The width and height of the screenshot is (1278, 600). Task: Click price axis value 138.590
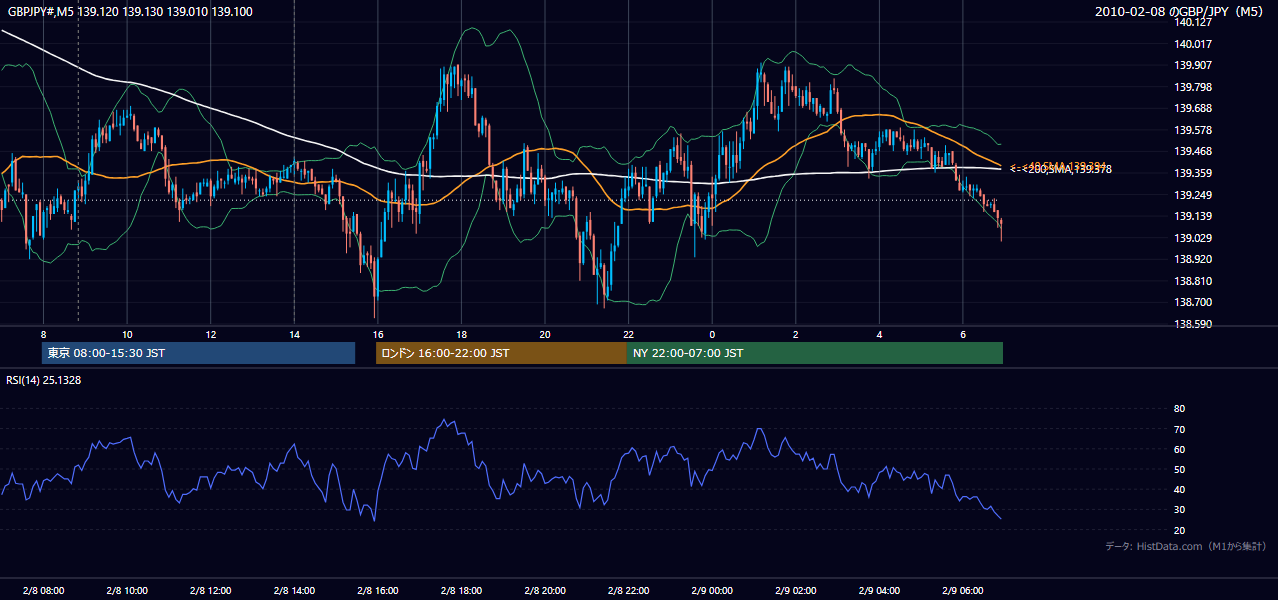[1194, 324]
